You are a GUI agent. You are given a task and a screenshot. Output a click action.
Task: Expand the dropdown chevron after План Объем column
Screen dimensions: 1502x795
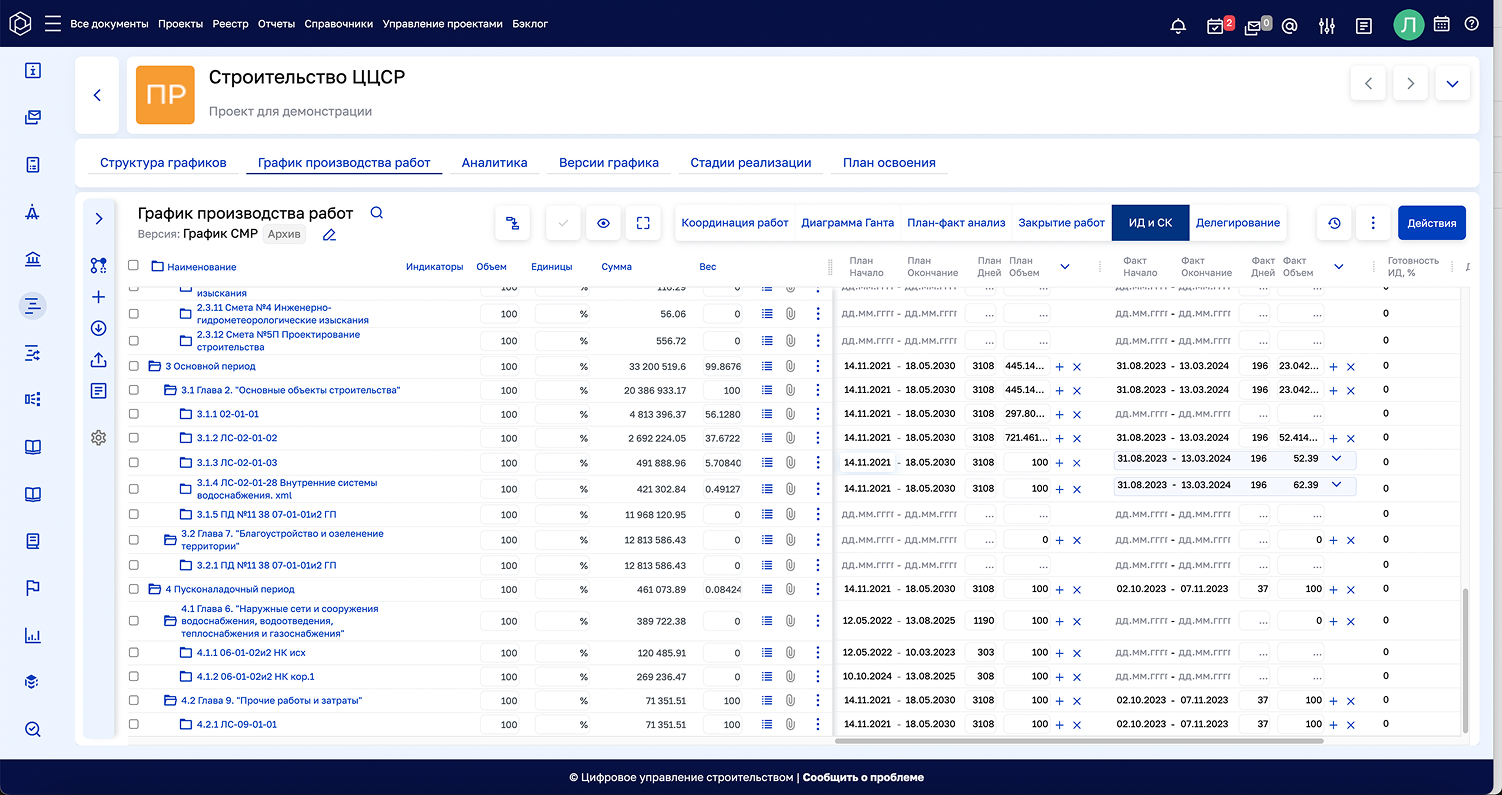[x=1065, y=267]
